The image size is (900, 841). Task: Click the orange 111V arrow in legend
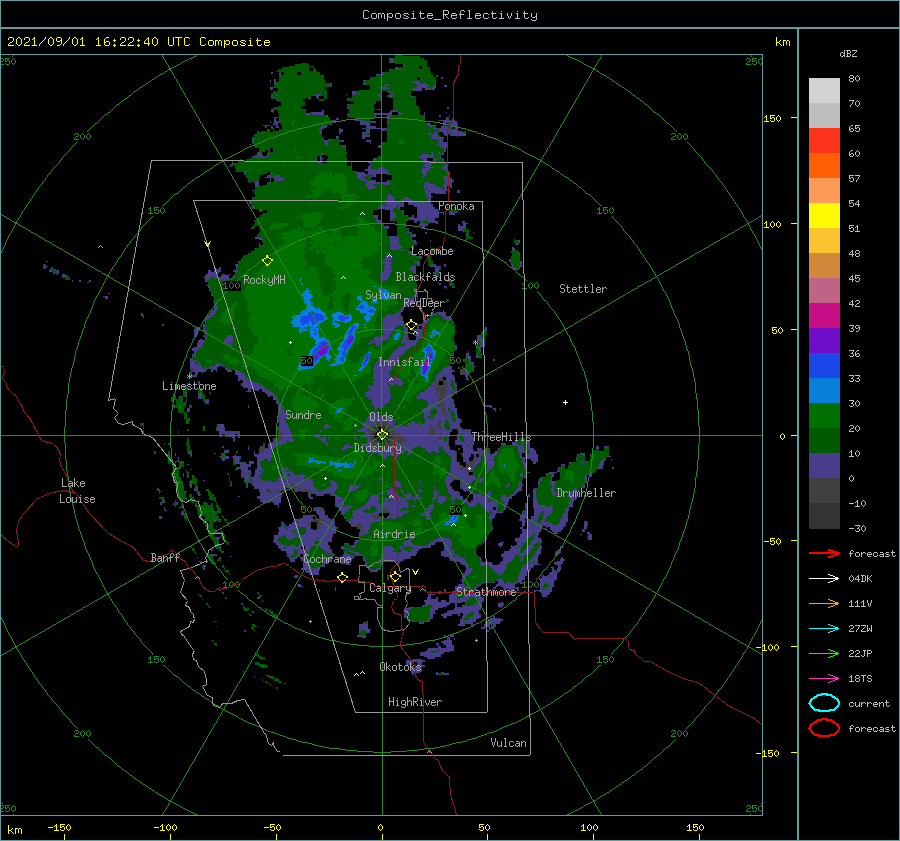point(824,603)
